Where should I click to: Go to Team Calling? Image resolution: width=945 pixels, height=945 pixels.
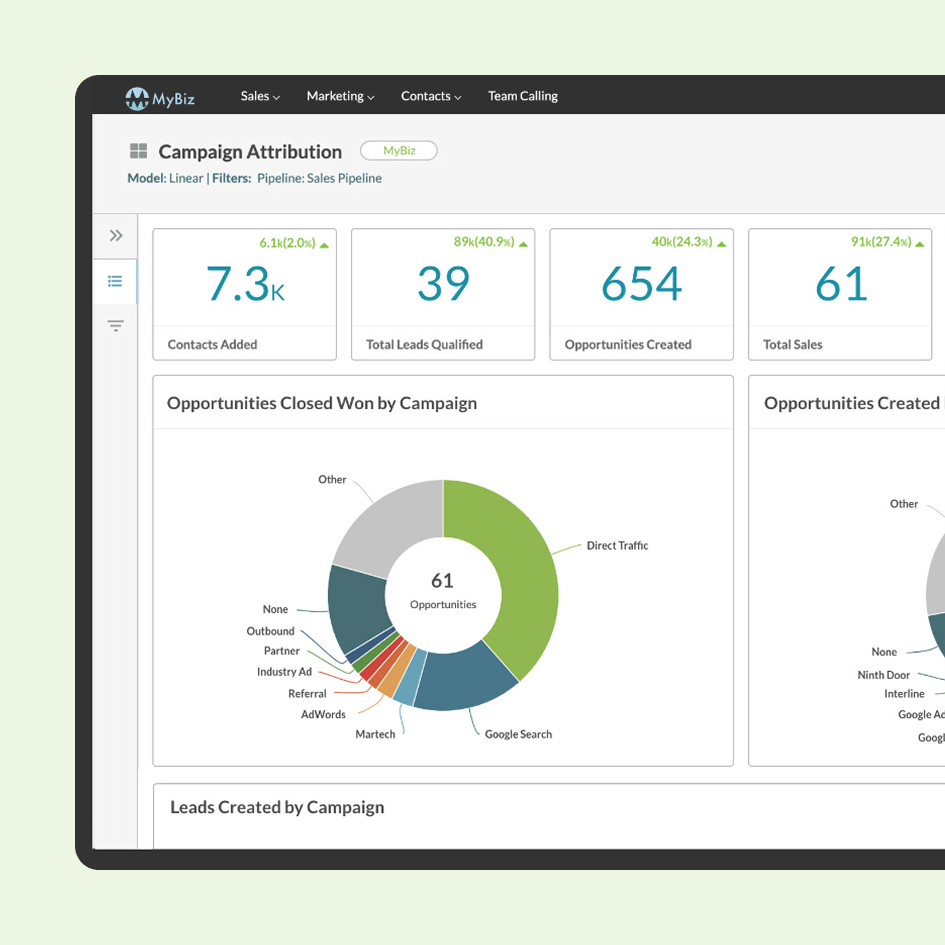(x=522, y=97)
